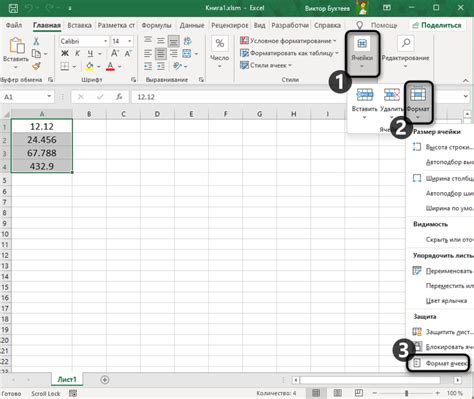The height and width of the screenshot is (399, 474).
Task: Click the Format Painter brush icon
Action: click(36, 67)
